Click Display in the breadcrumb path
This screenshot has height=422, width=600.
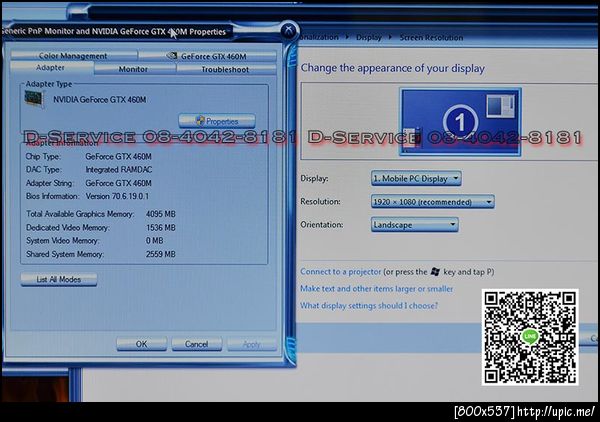pyautogui.click(x=369, y=37)
